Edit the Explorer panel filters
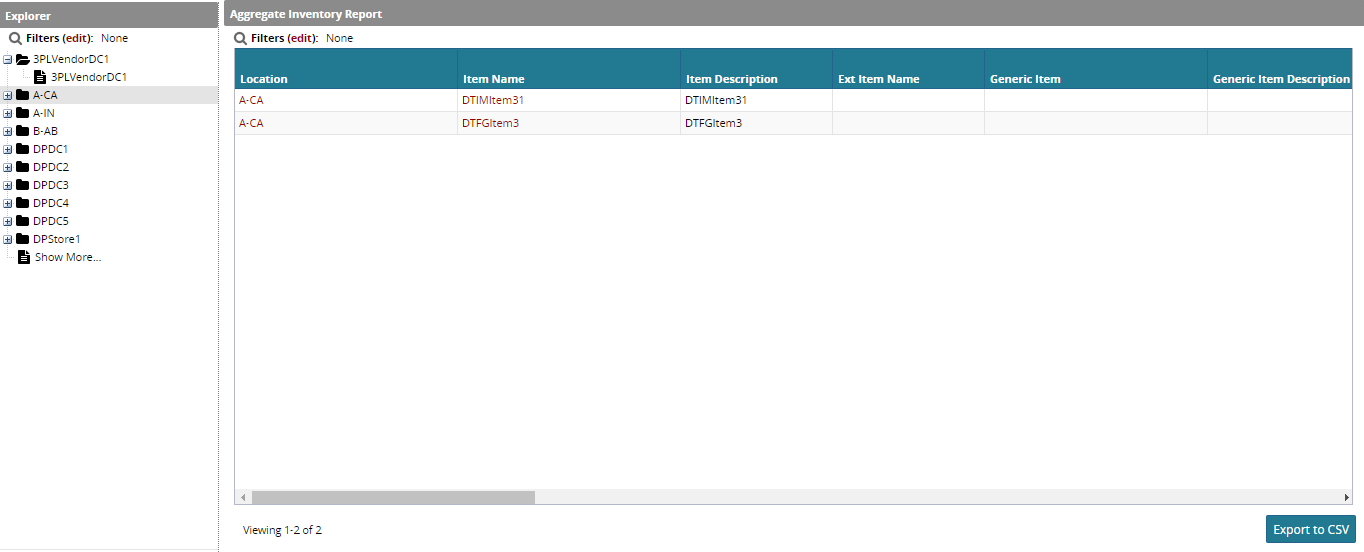1364x552 pixels. [78, 38]
